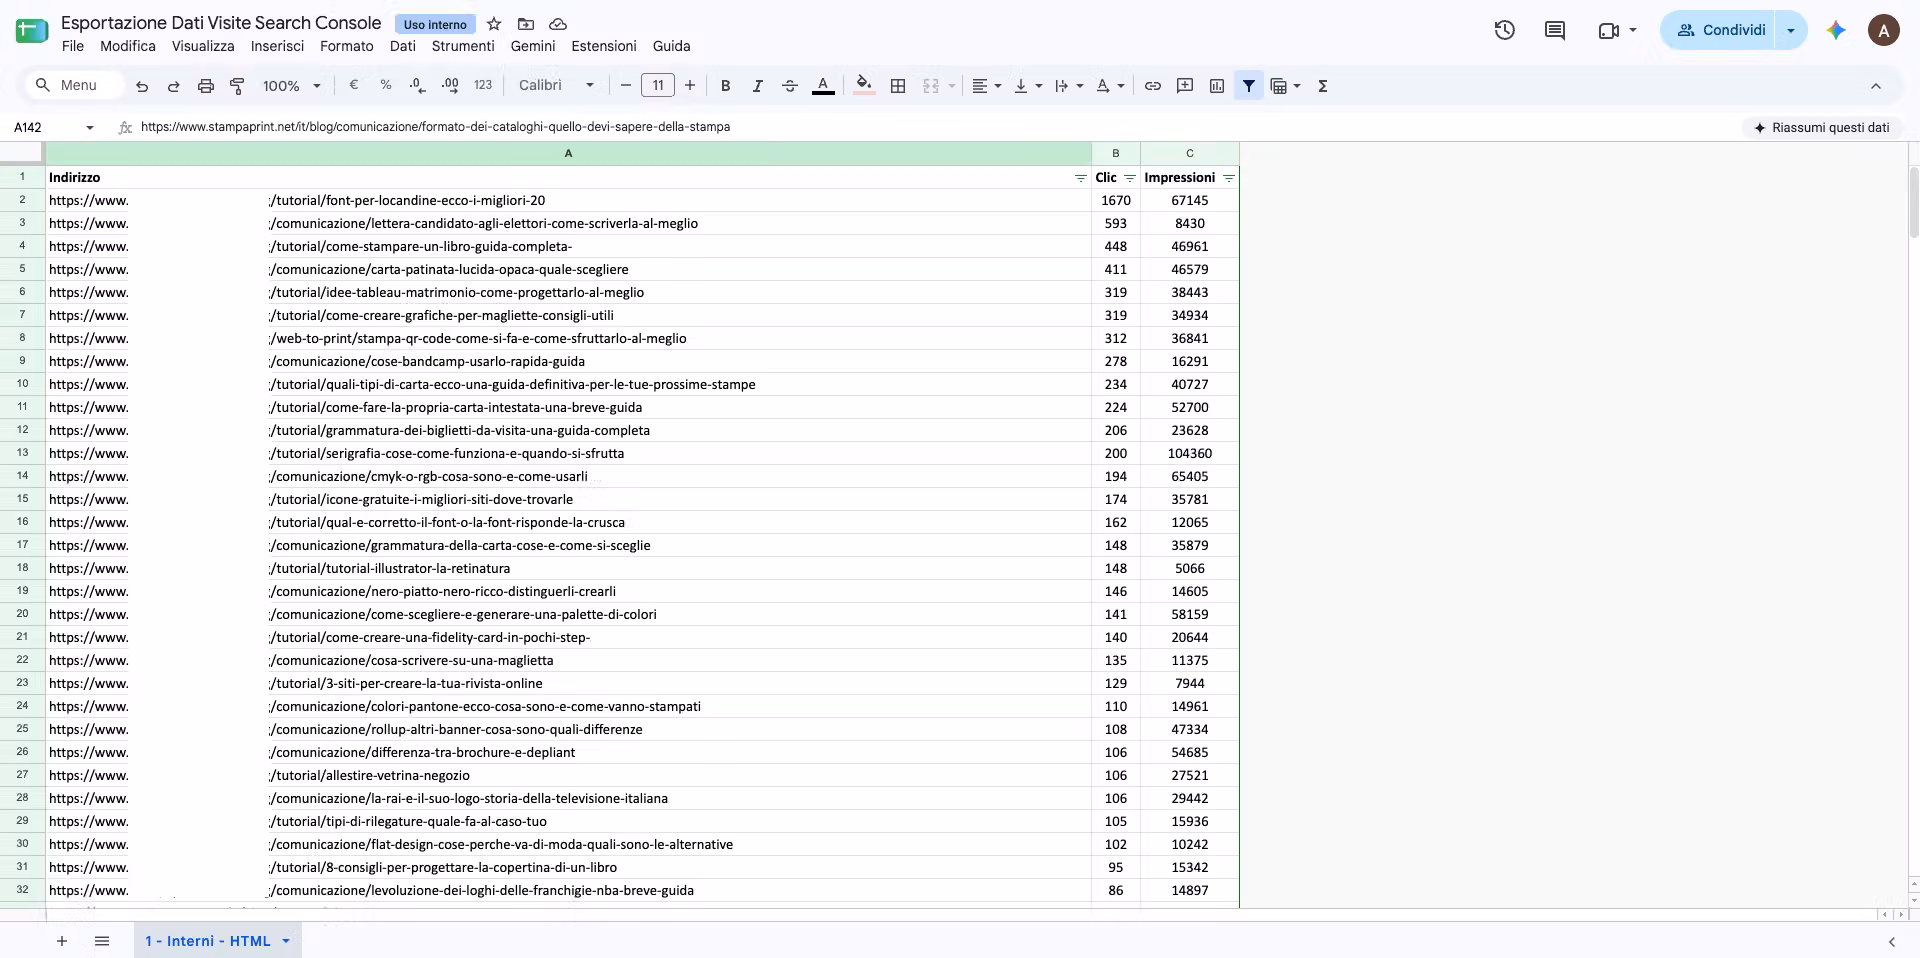
Task: Toggle italic formatting
Action: 757,86
